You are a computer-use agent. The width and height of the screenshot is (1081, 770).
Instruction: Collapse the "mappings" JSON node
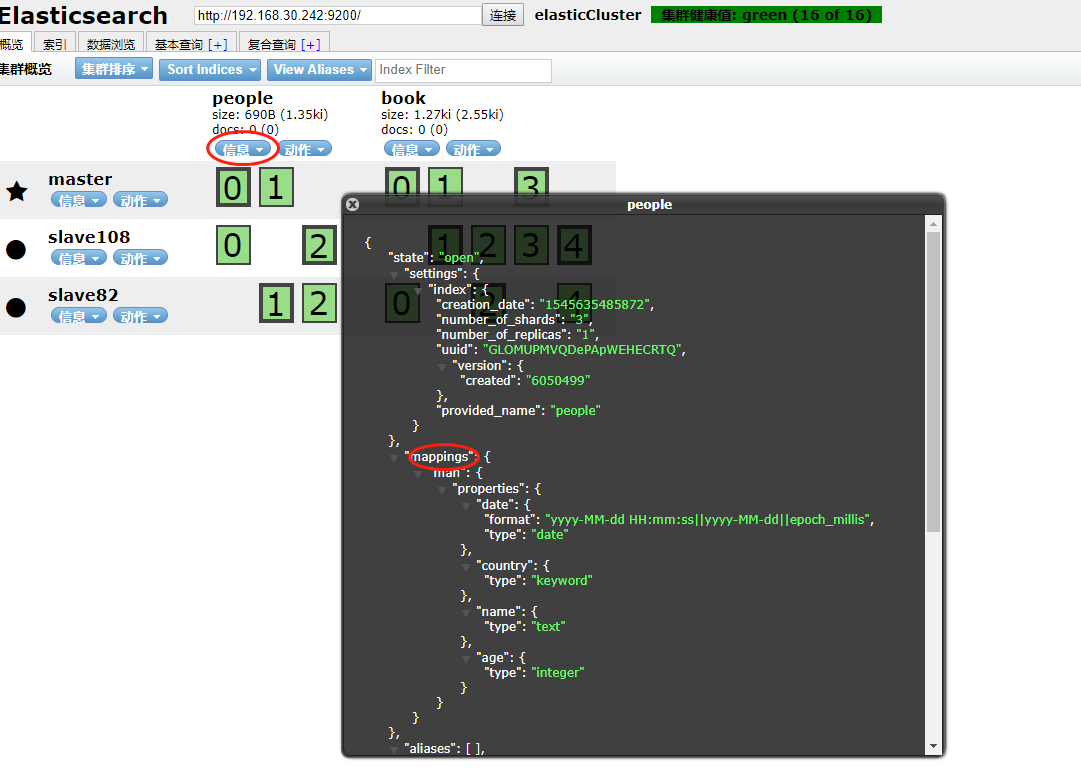(x=394, y=458)
